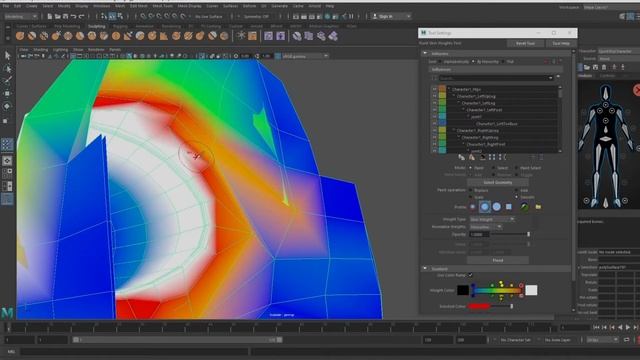Screen dimensions: 640x360
Task: Toggle the Use Color Ramp checkbox
Action: 471,275
